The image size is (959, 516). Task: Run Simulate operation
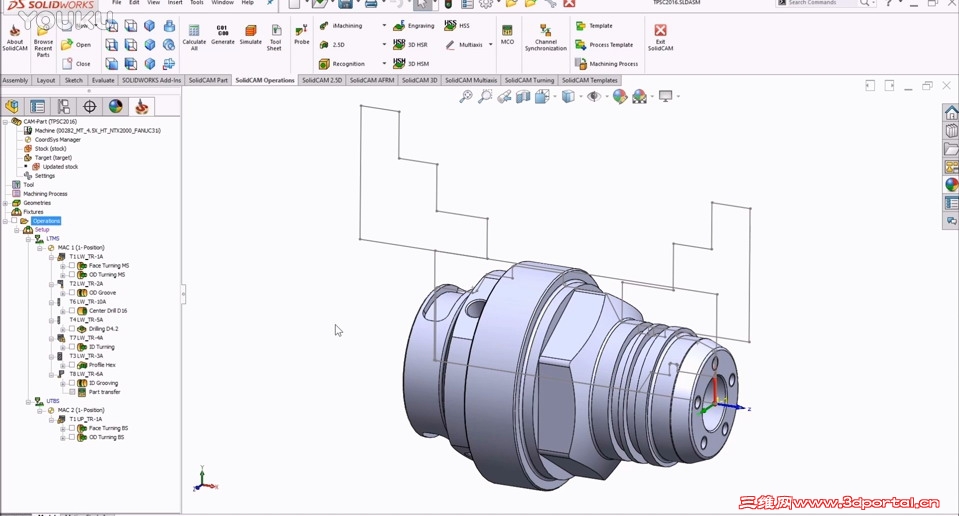coord(250,35)
